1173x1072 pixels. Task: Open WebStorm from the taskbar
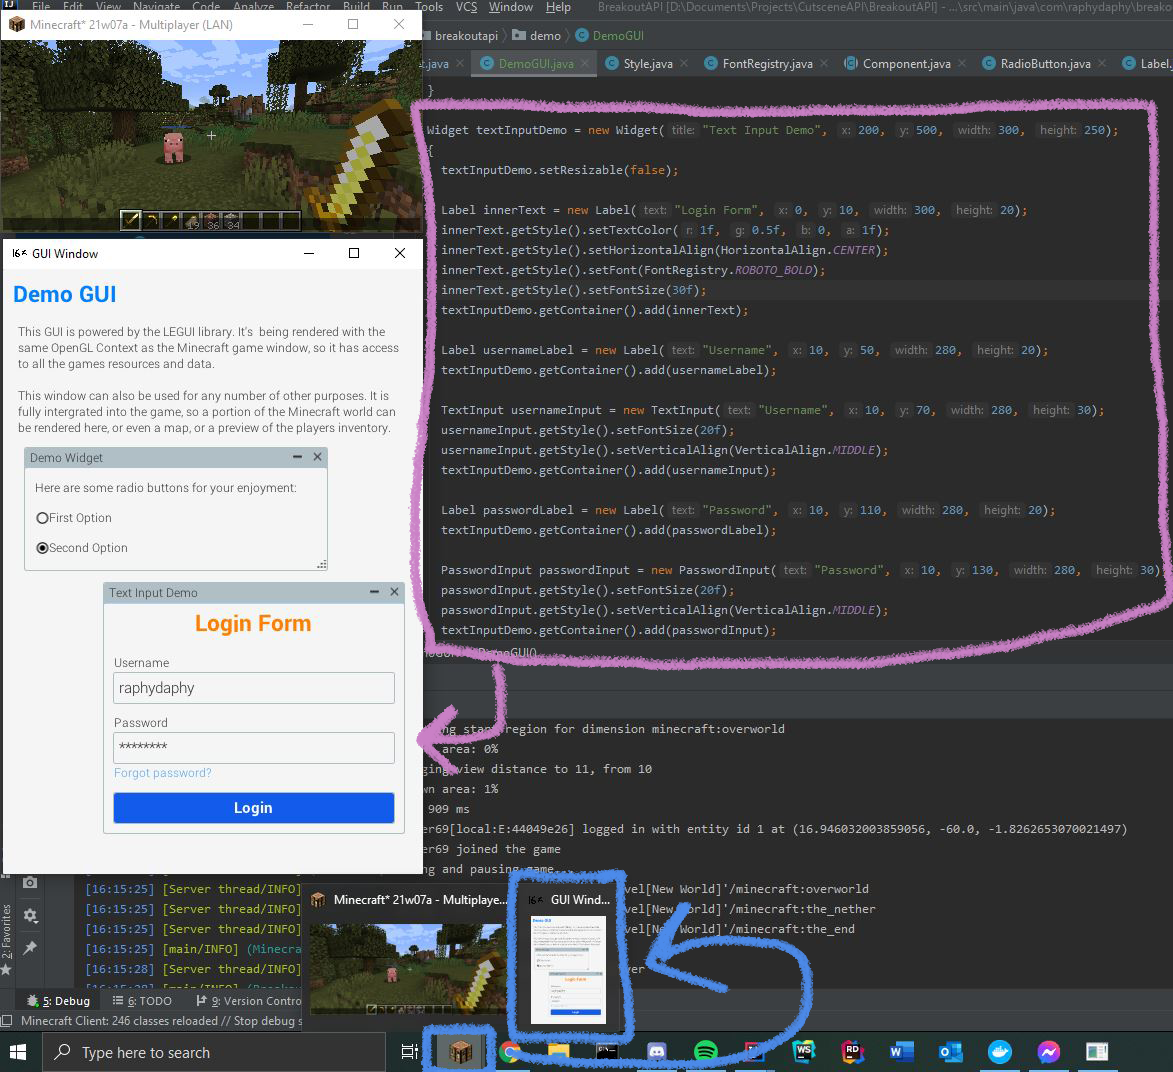(803, 1052)
